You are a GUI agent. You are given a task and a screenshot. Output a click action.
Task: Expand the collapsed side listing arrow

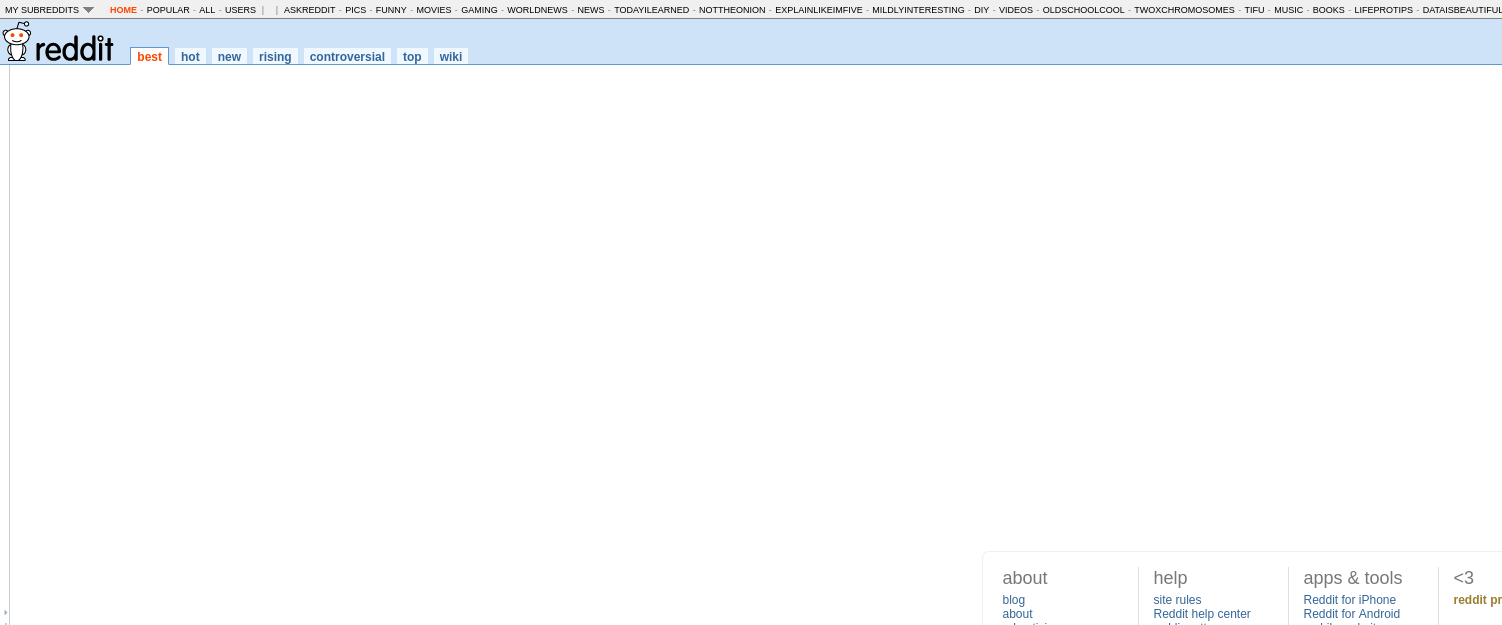(x=5, y=612)
